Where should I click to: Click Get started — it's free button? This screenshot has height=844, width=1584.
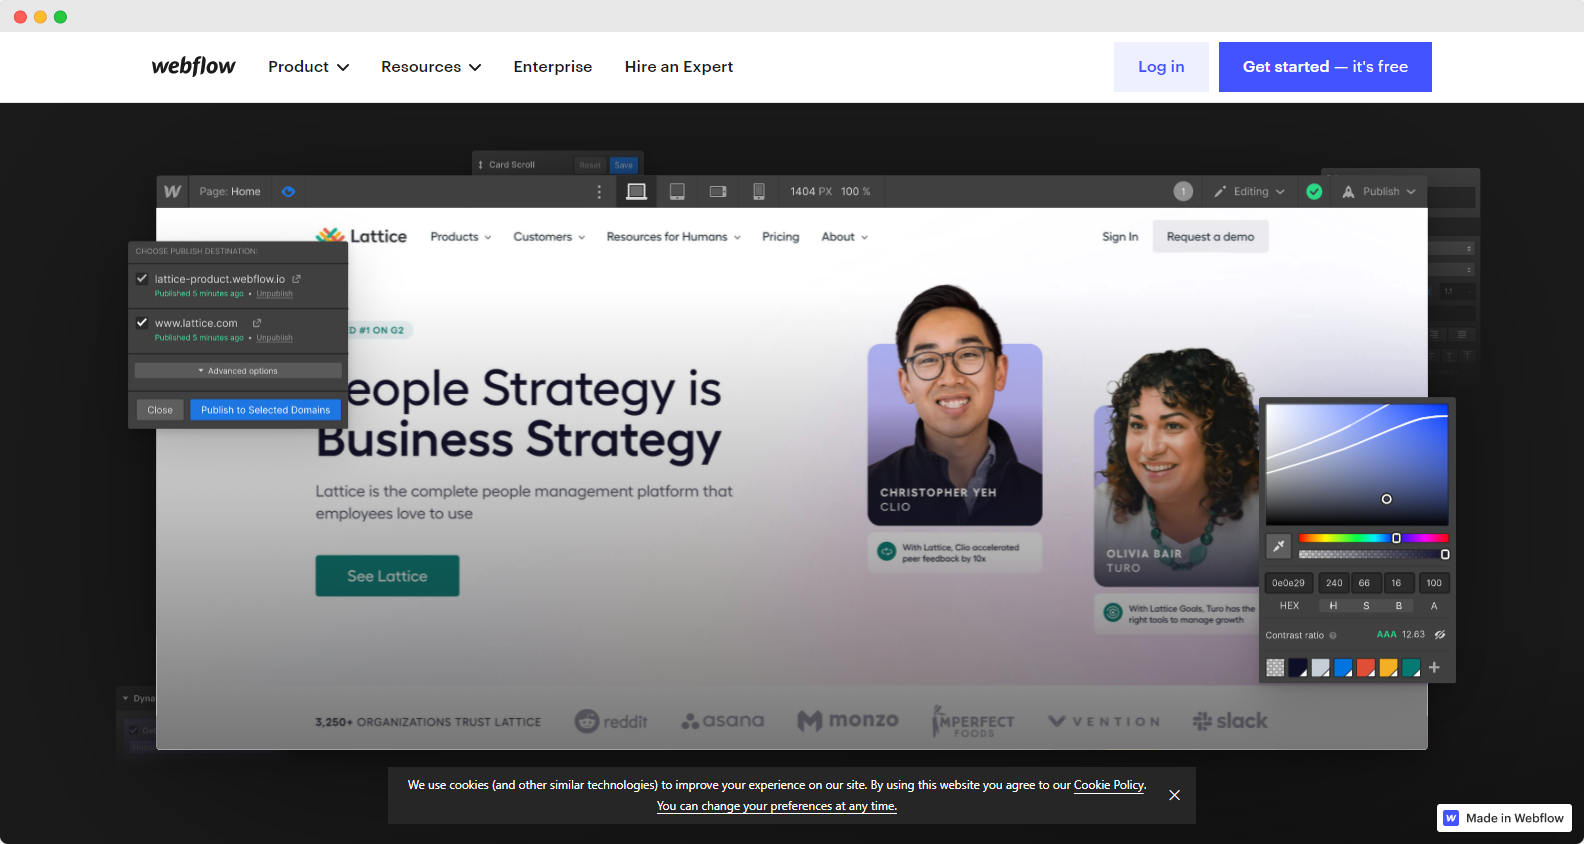(x=1325, y=67)
